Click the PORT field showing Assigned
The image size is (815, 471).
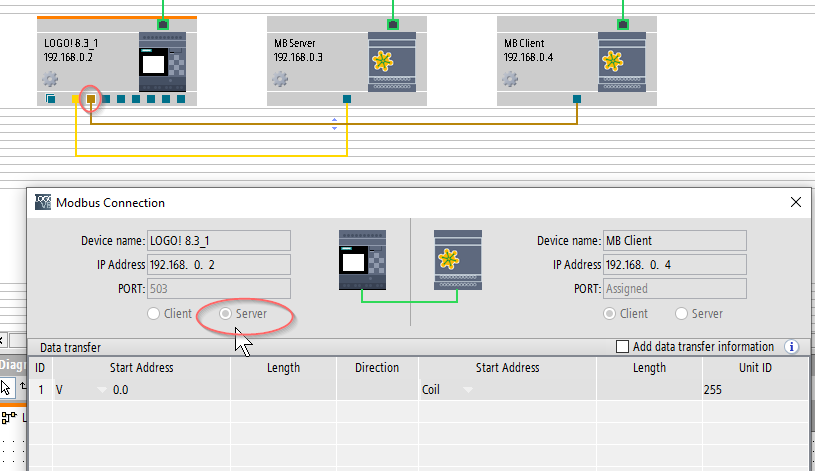(x=675, y=289)
